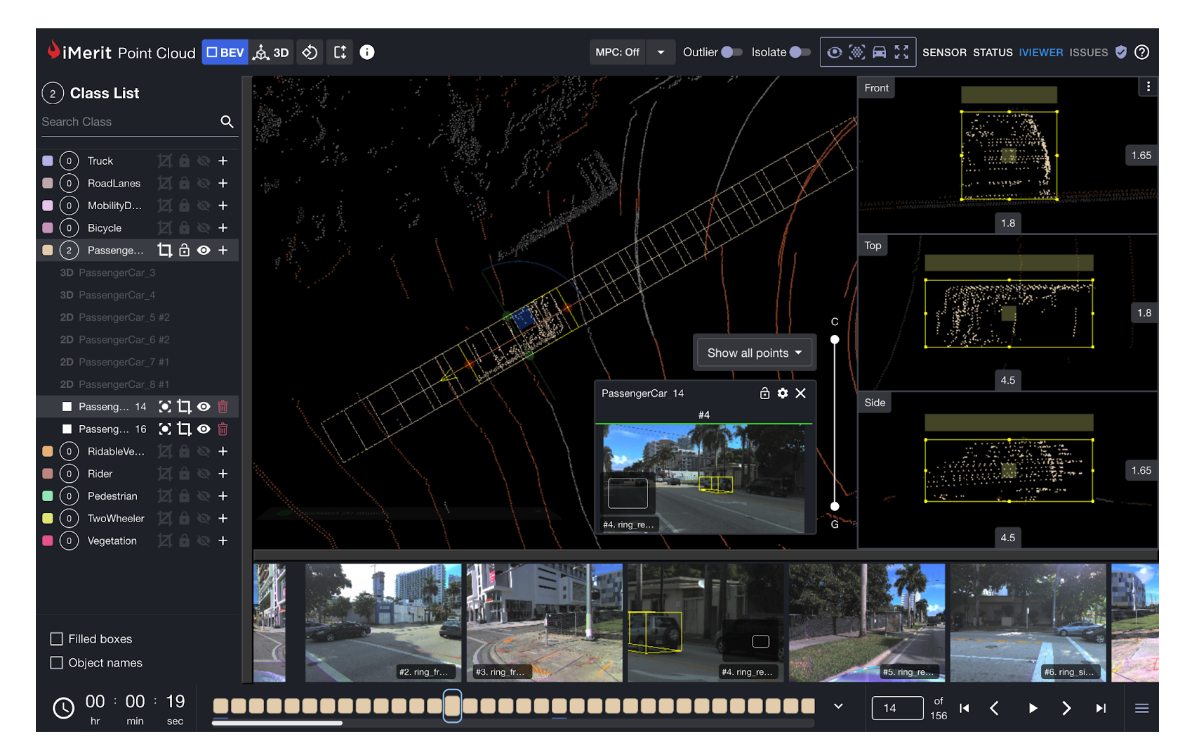Click the gear settings icon on PassengerCar 14 popup
Screen dimensions: 1186x756
click(783, 393)
